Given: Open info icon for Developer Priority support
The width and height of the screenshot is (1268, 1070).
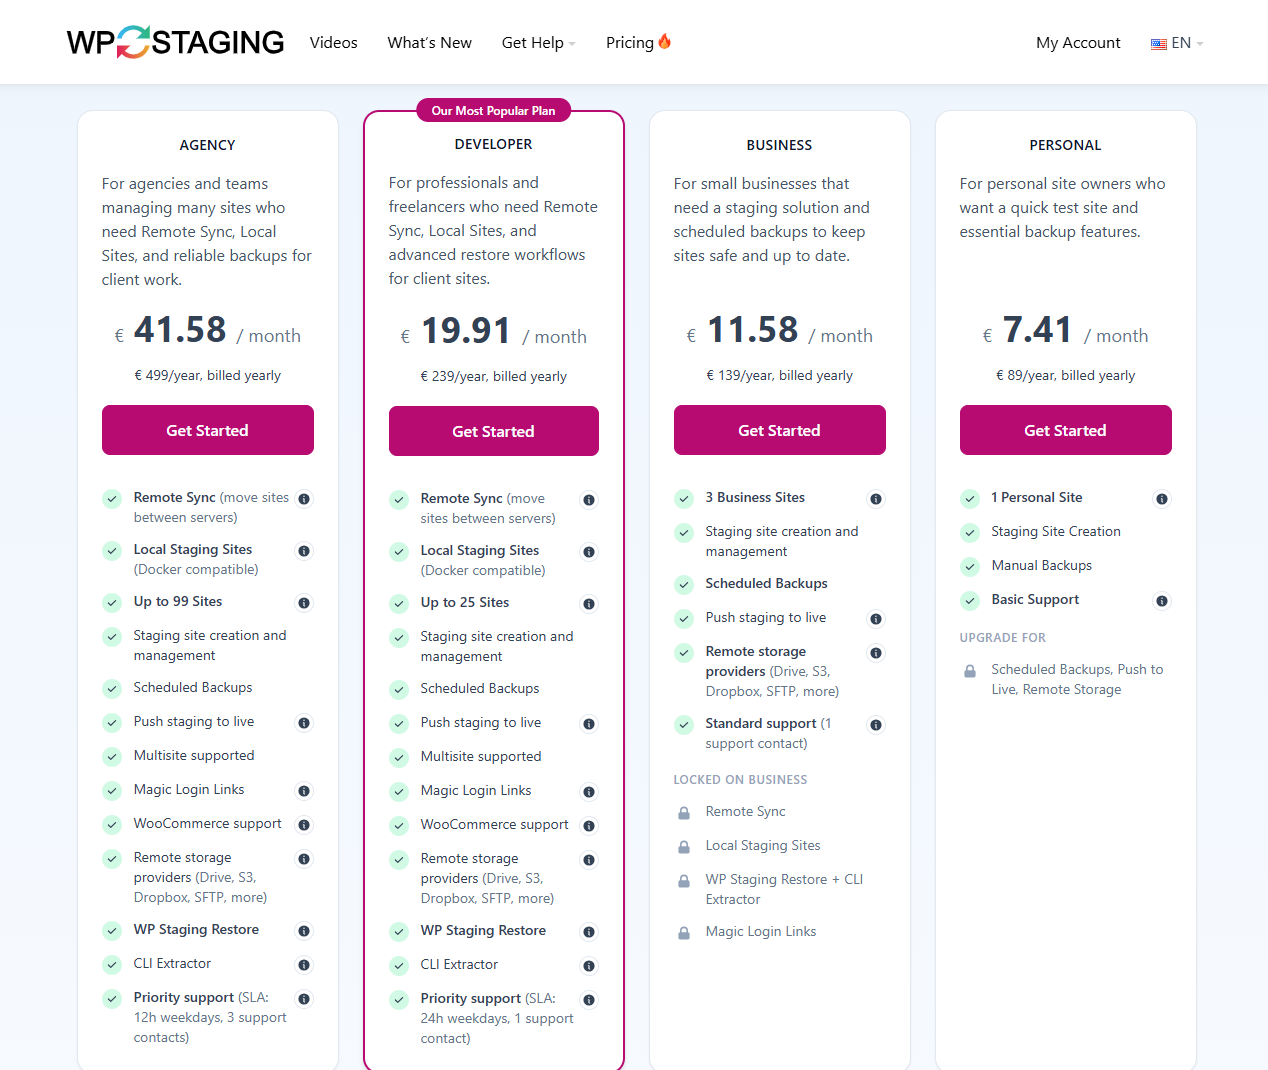Looking at the screenshot, I should (589, 1000).
